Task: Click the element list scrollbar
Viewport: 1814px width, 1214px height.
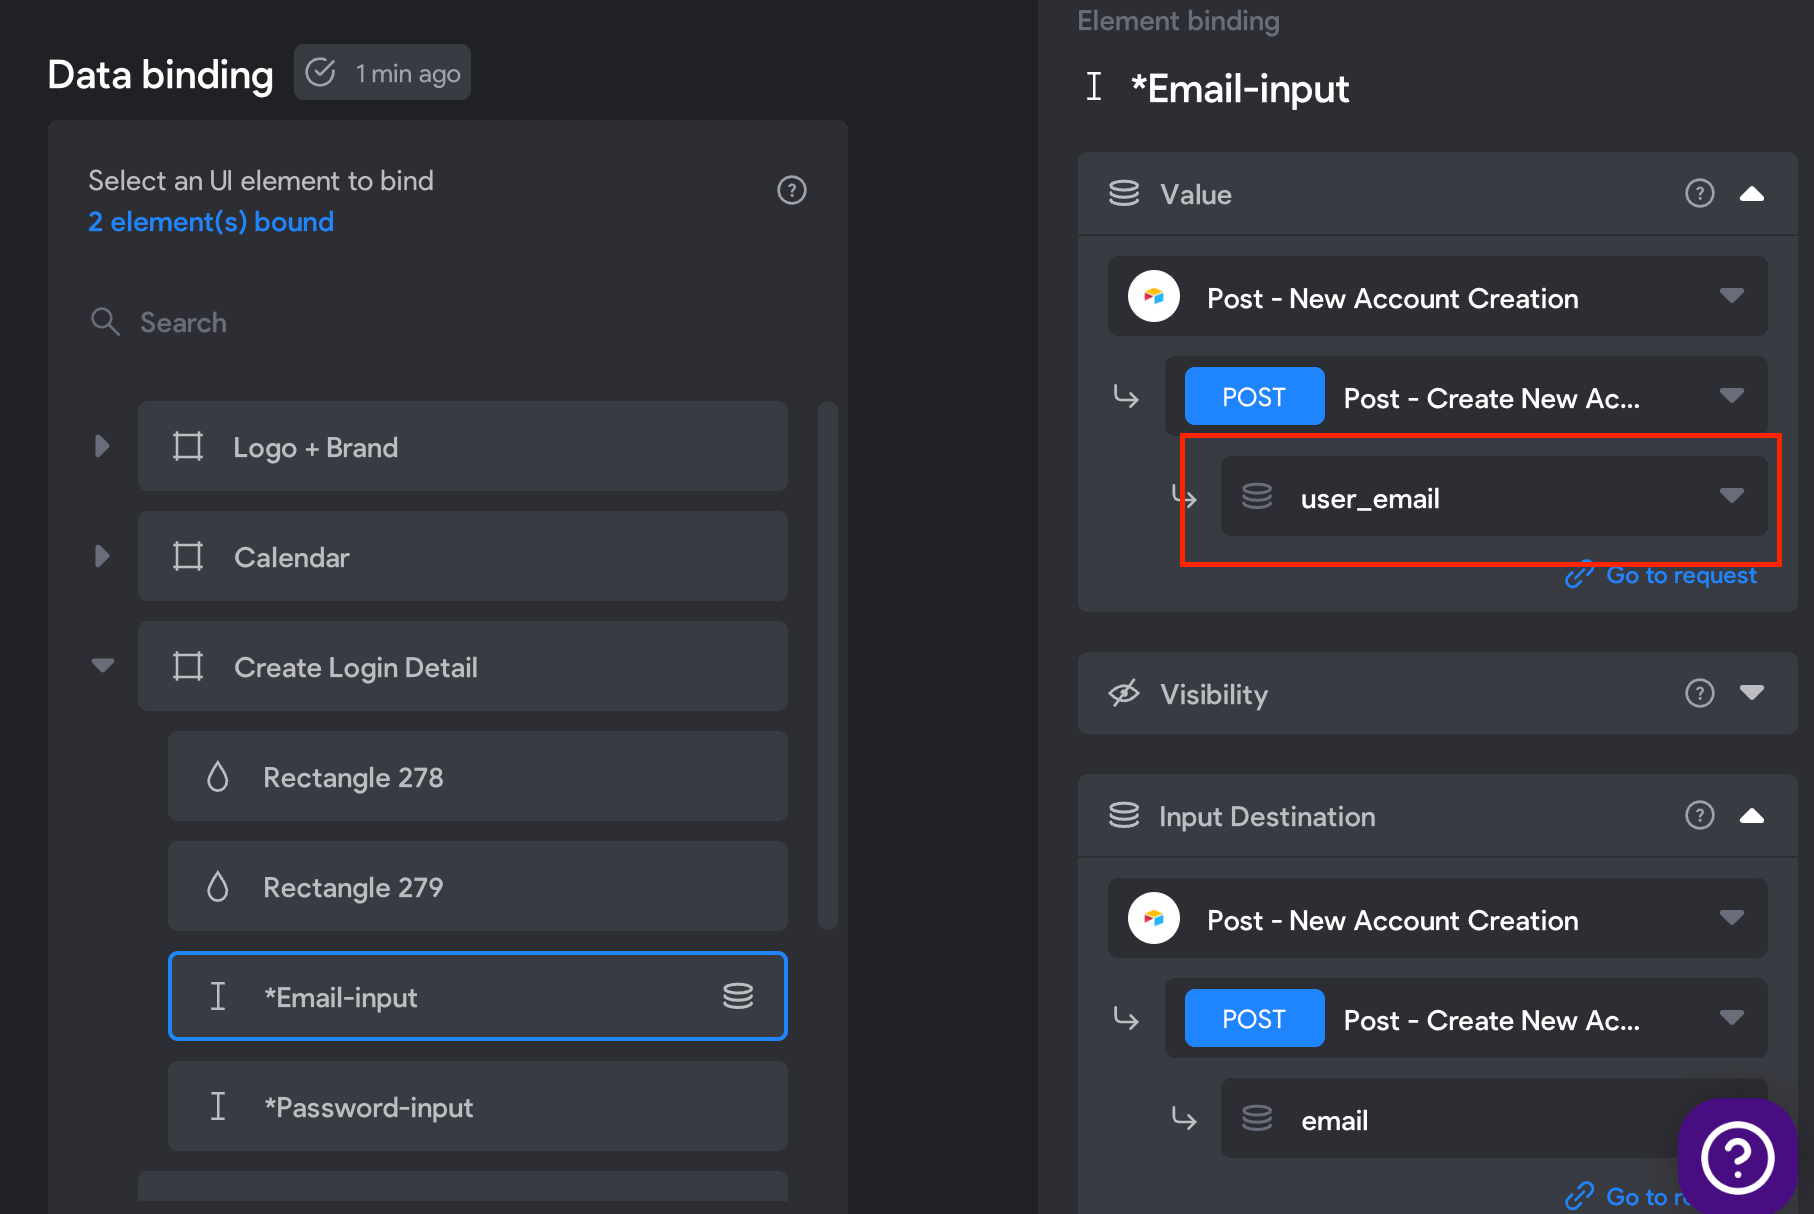Action: coord(827,666)
